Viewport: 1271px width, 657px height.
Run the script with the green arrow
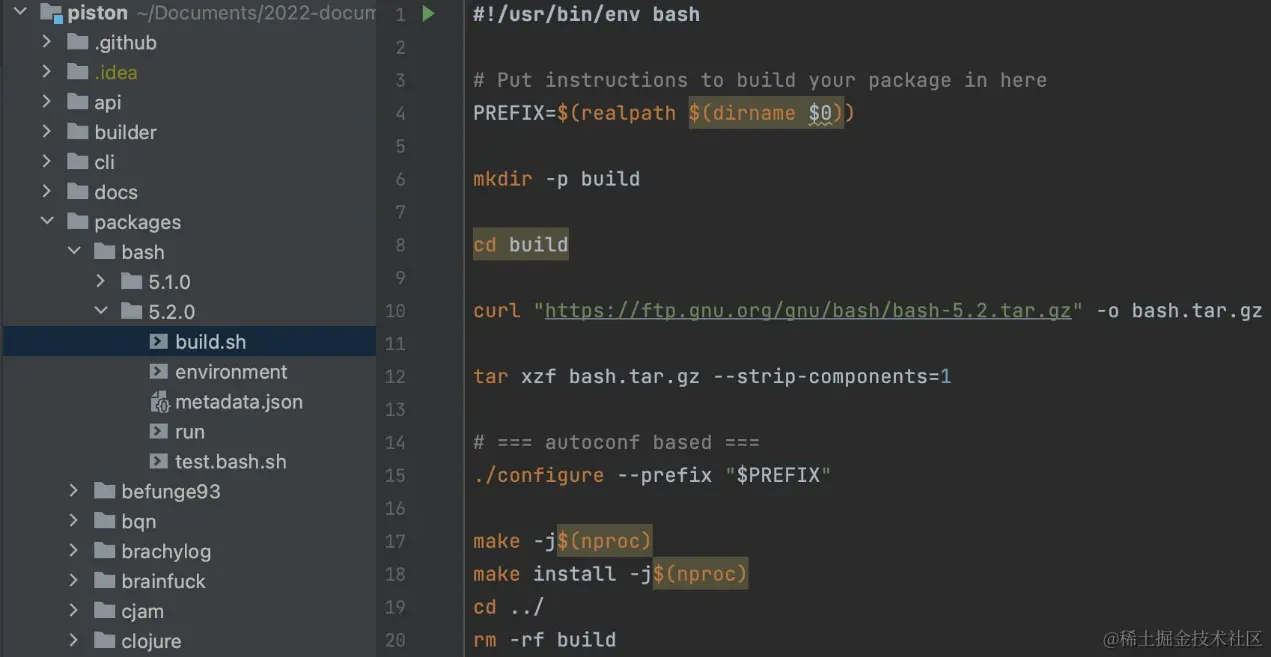pos(428,14)
